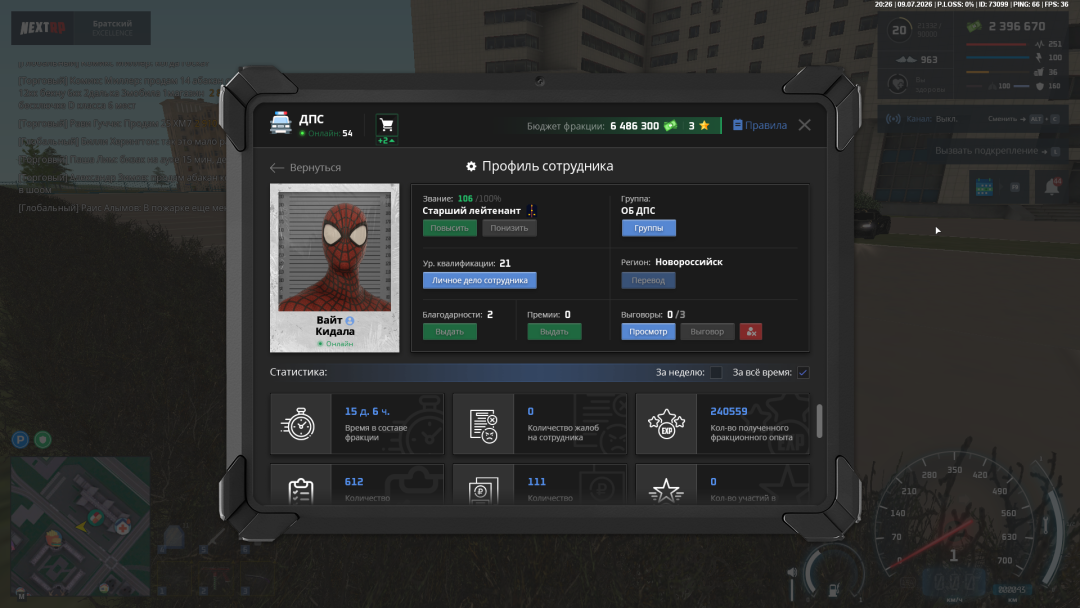Click the green circle icon above the minimap
The width and height of the screenshot is (1080, 608).
(x=43, y=439)
